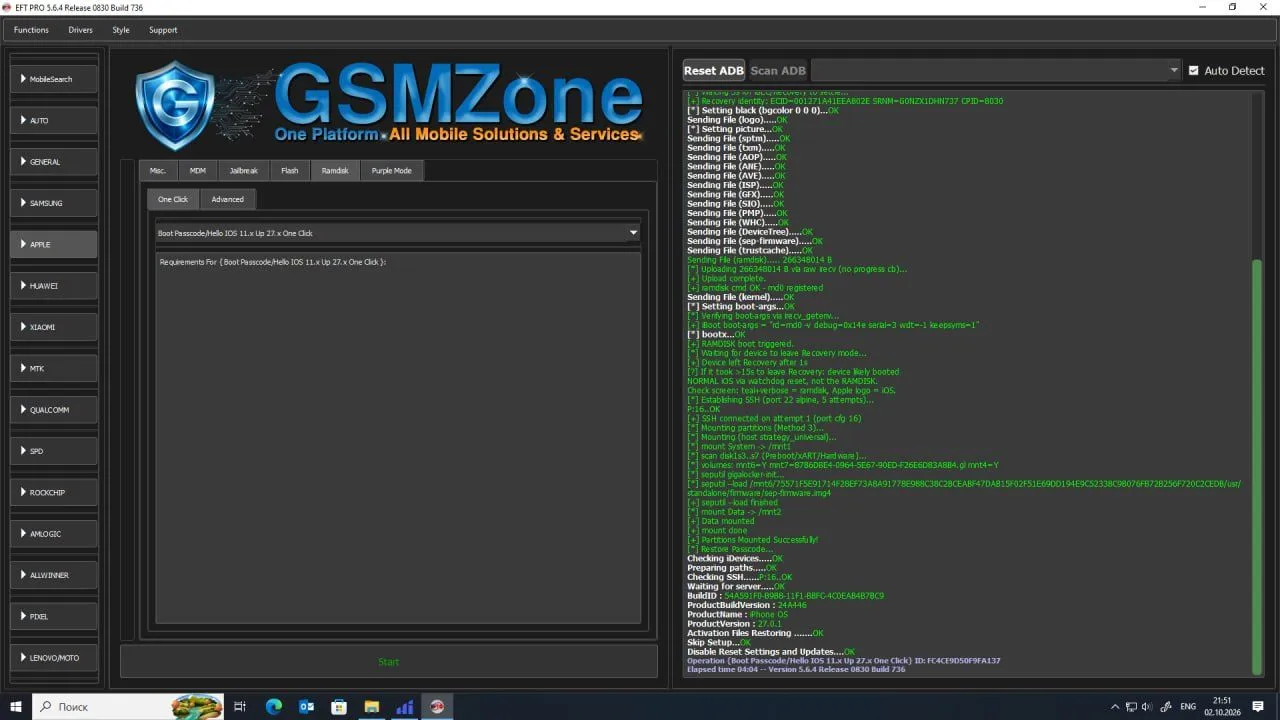The height and width of the screenshot is (720, 1280).
Task: Click the log panel vertical scrollbar
Action: pyautogui.click(x=1257, y=466)
